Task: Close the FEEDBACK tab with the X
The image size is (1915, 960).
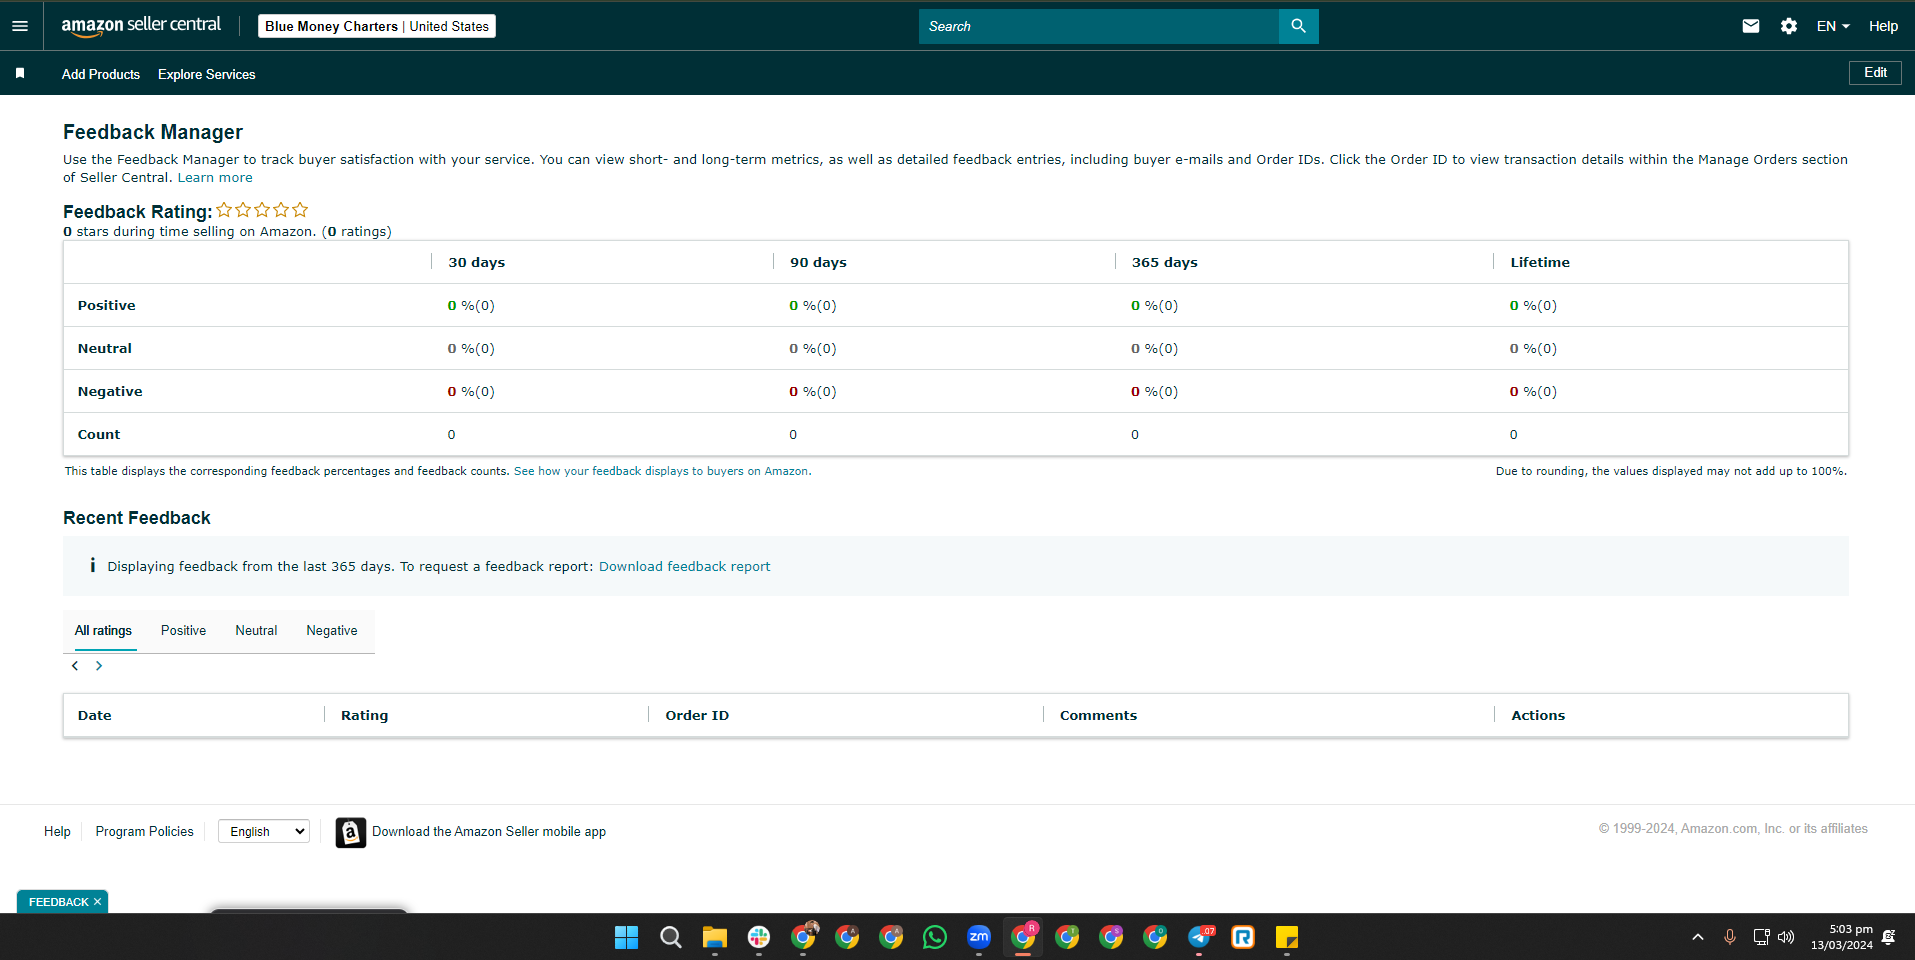Action: [97, 902]
